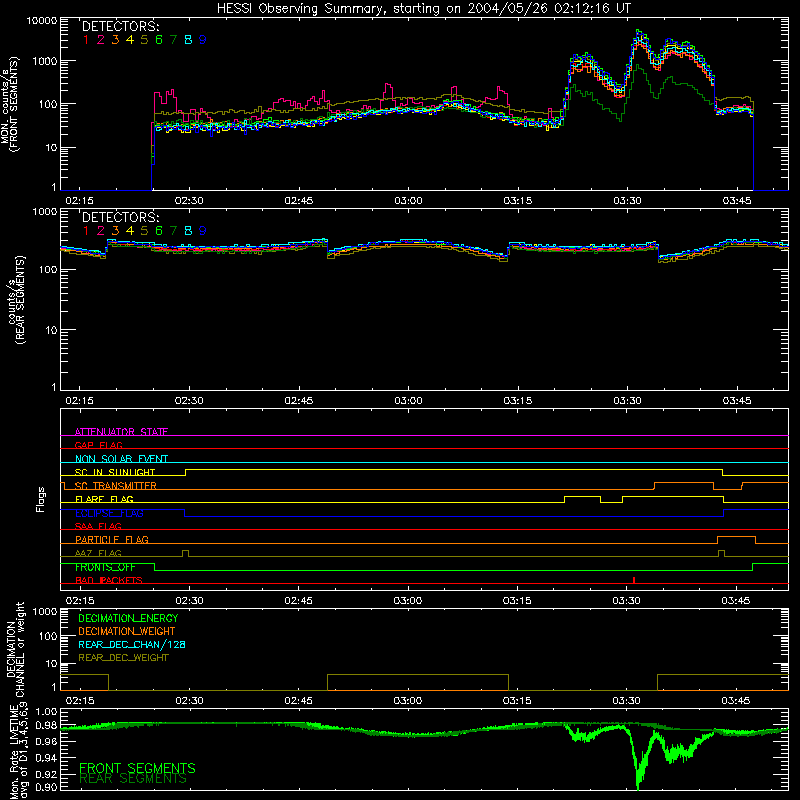
Task: Select detector 8 in front segments legend
Action: click(x=188, y=40)
